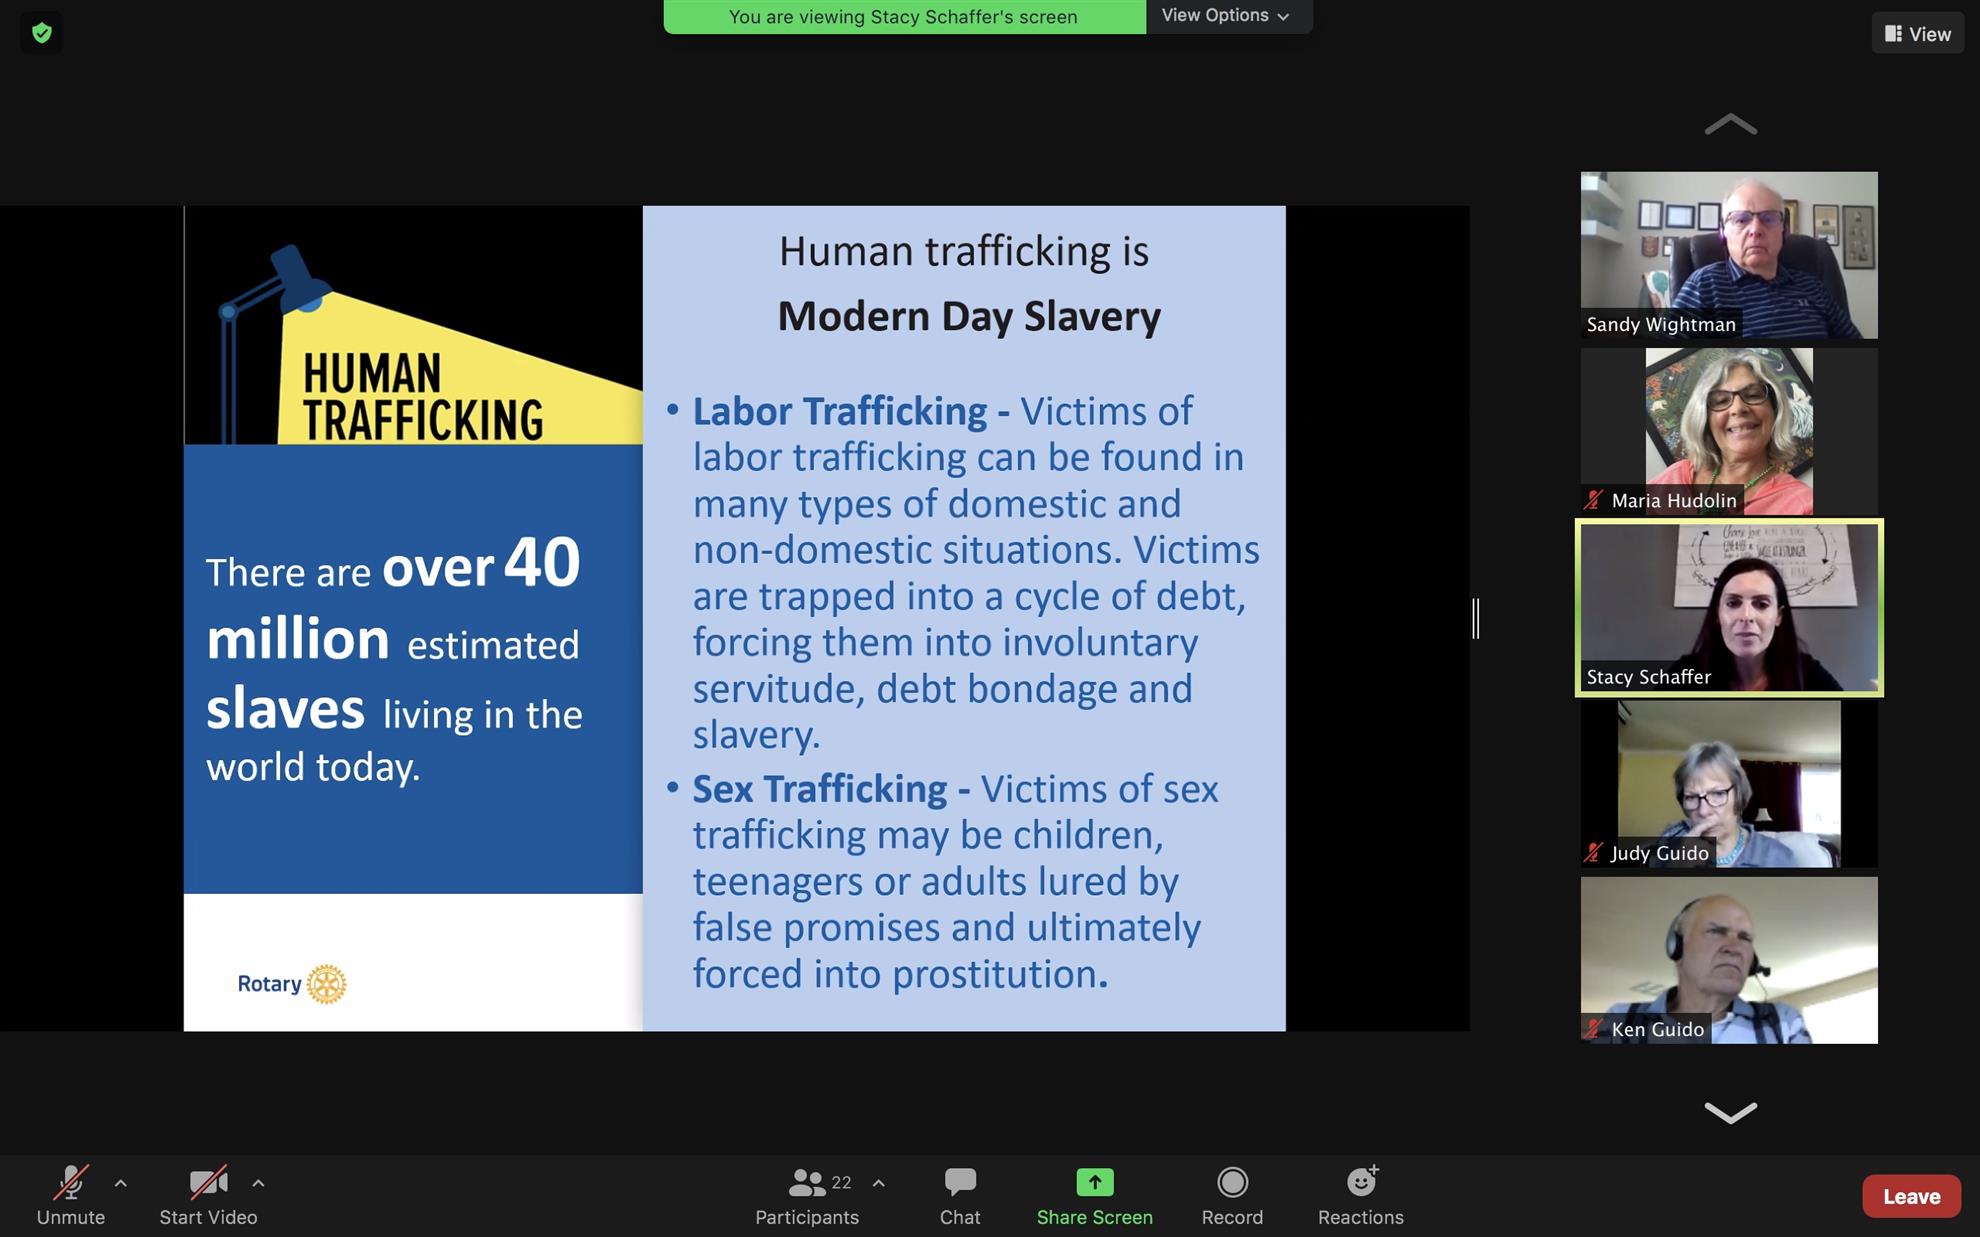Select Sandy Wightman's video thumbnail
The image size is (1980, 1237).
coord(1729,255)
